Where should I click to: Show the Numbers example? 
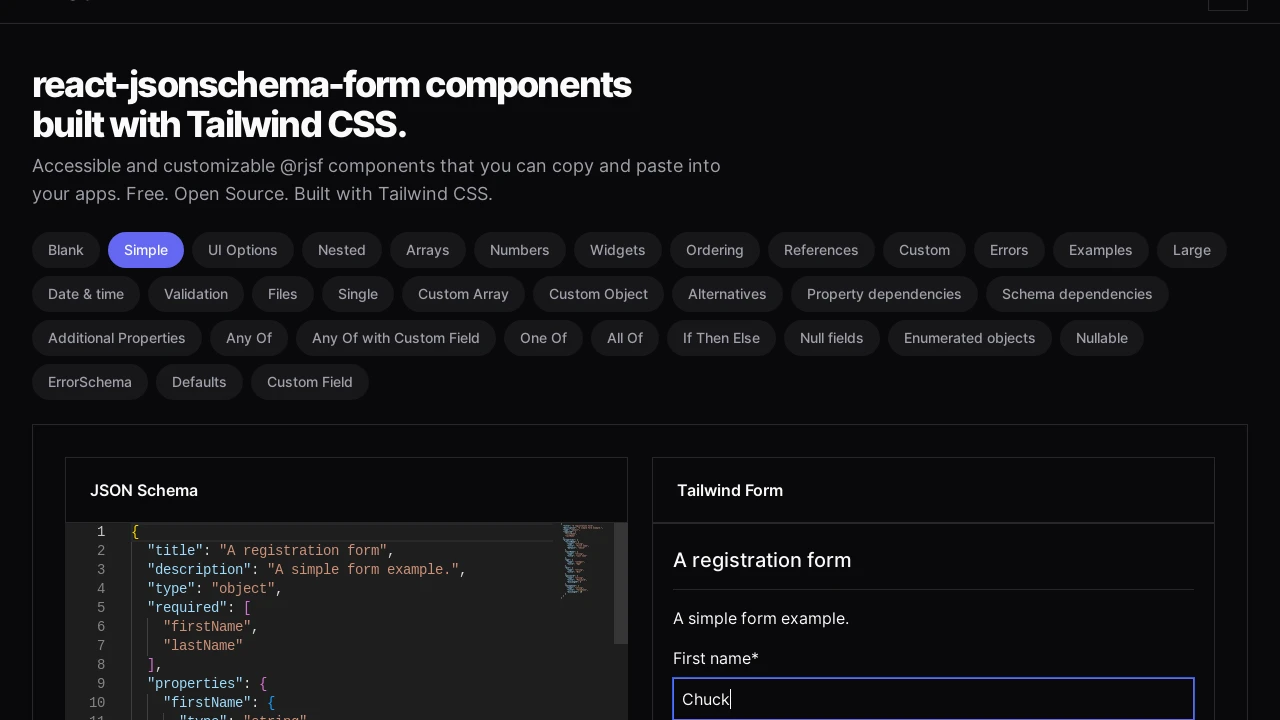click(520, 250)
